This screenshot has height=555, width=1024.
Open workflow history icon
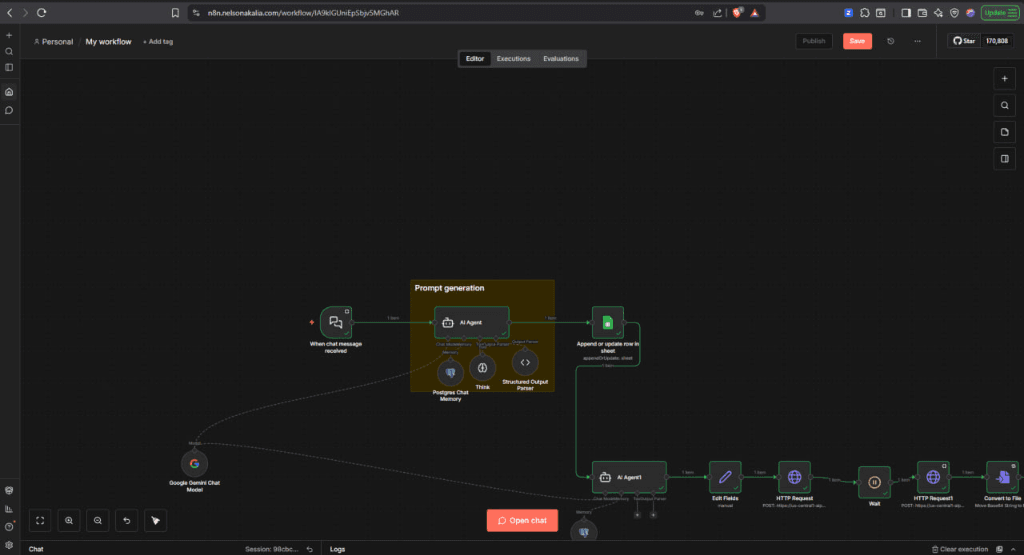tap(890, 41)
